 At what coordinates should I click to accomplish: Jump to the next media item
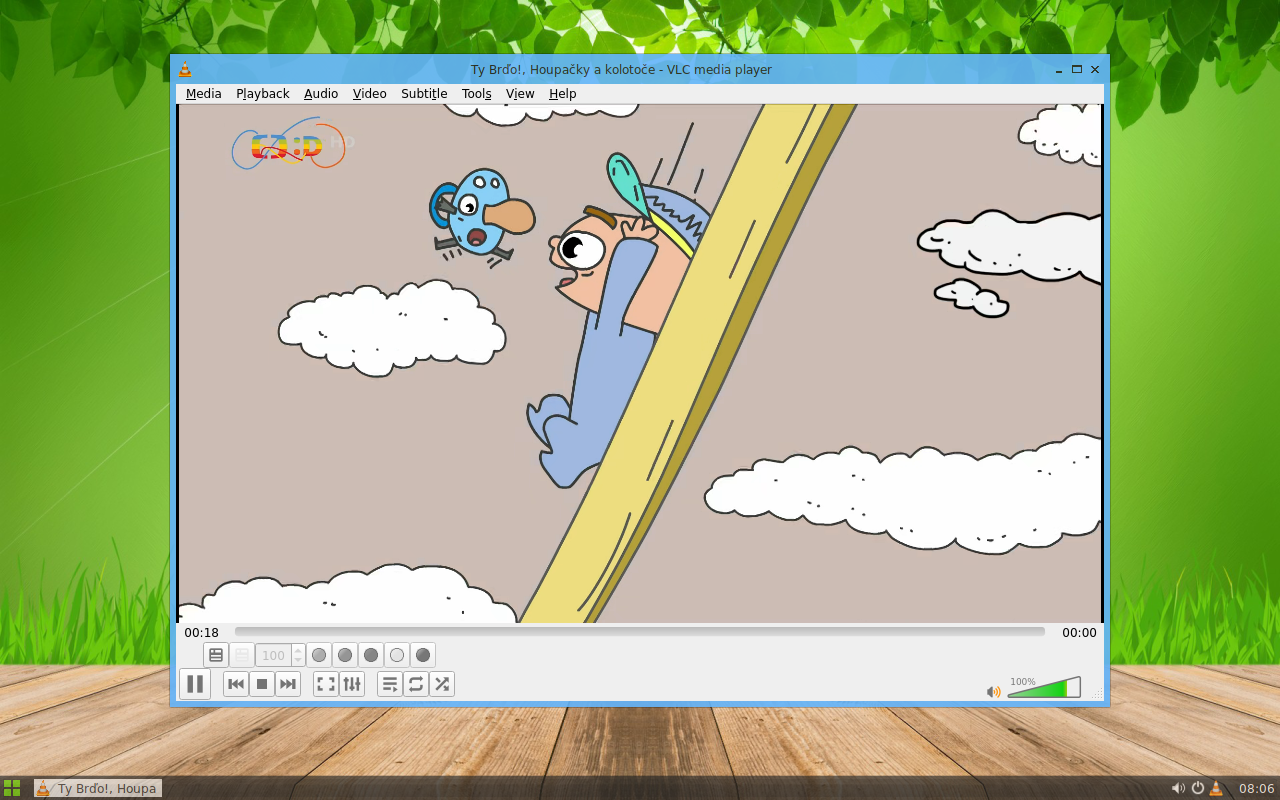[x=288, y=684]
